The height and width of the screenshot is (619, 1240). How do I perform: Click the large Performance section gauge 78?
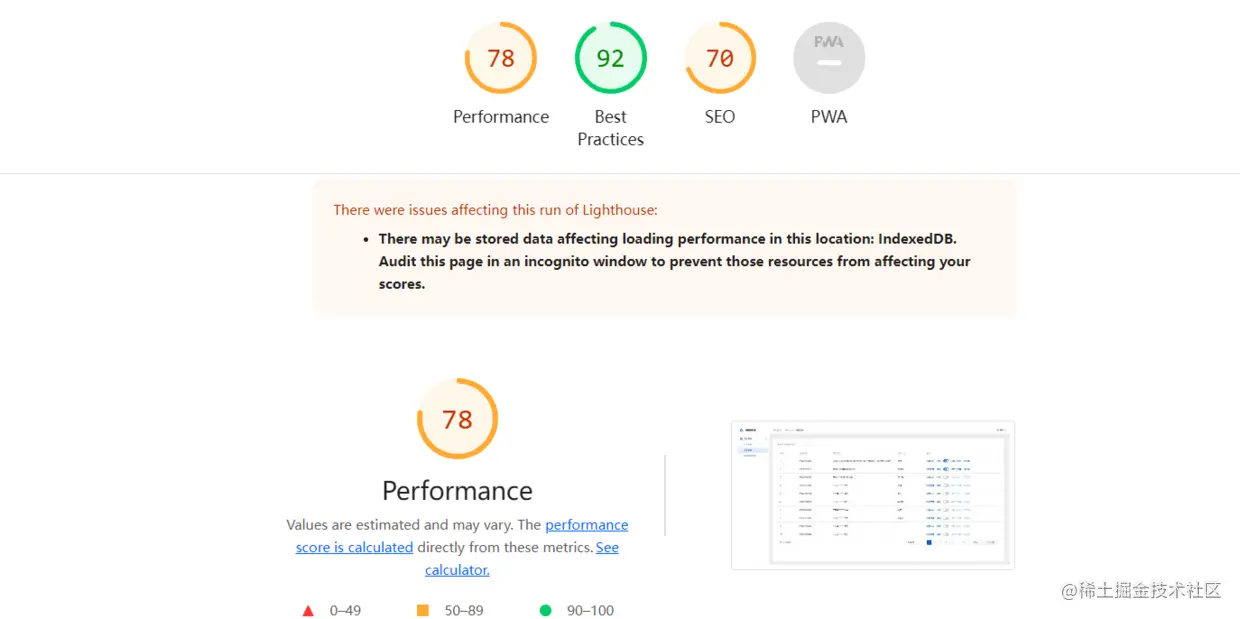pos(457,419)
